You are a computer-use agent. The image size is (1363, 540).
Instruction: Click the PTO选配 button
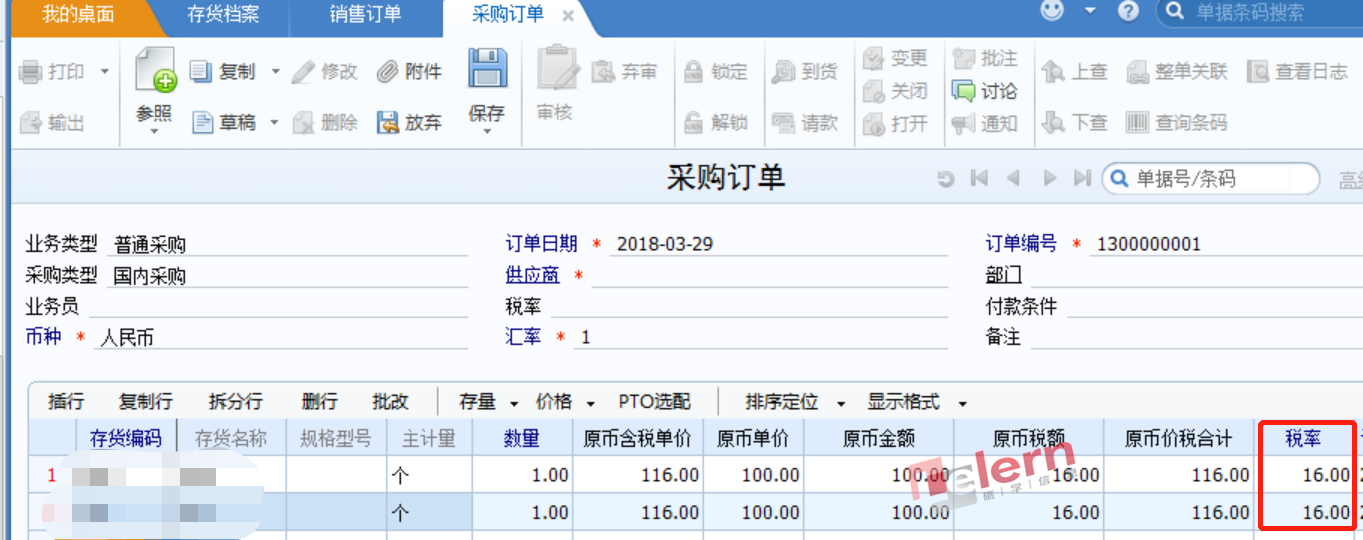coord(655,402)
